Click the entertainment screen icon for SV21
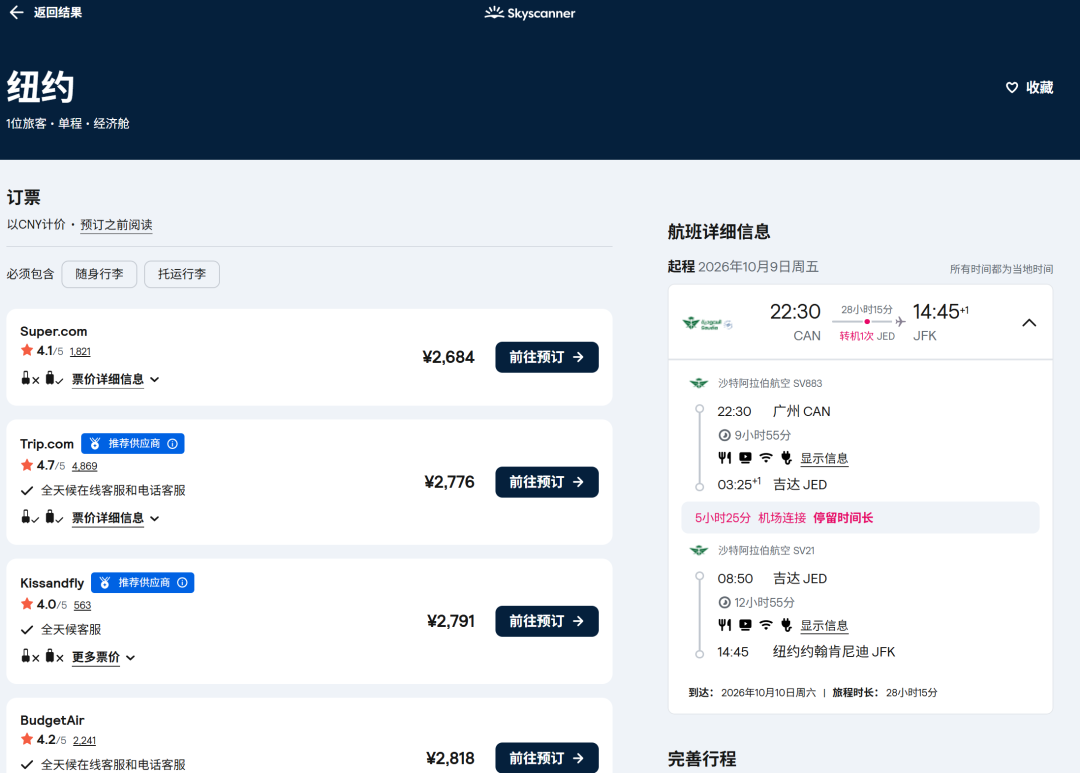The image size is (1080, 773). 745,625
